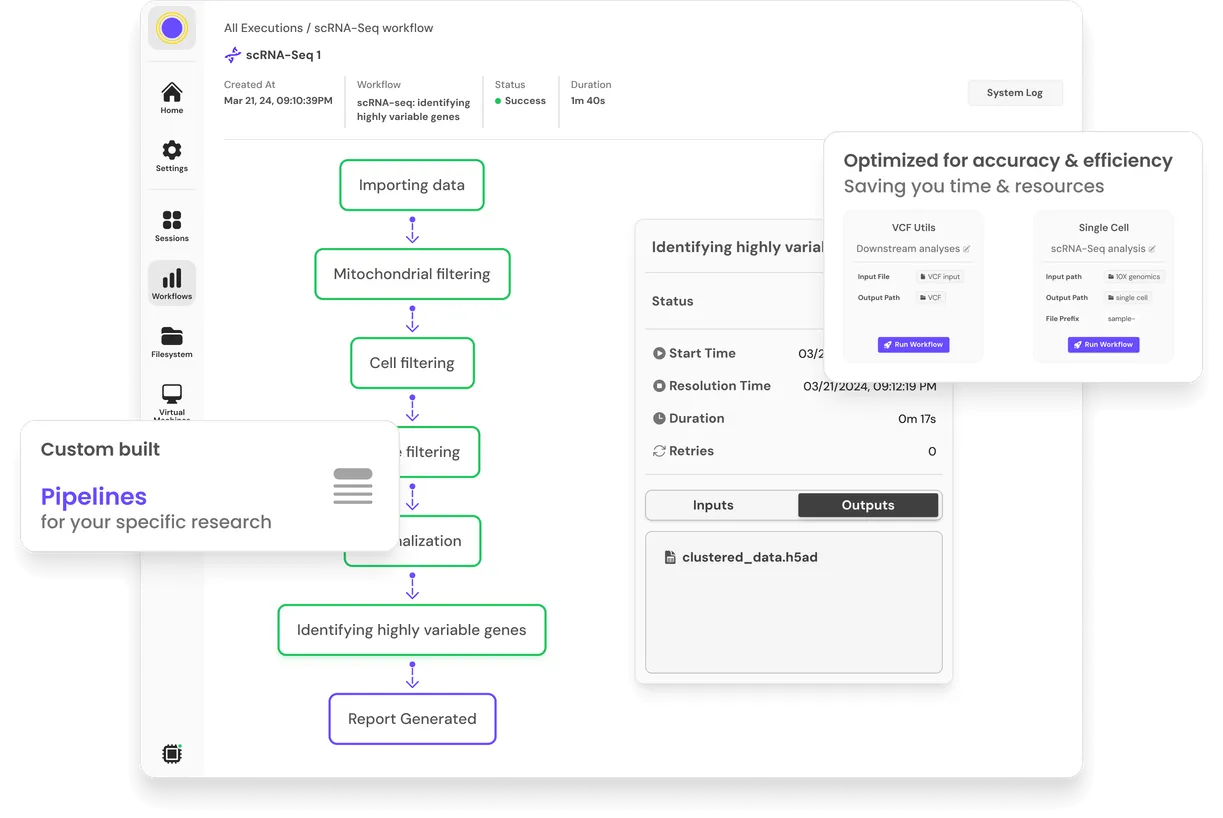The height and width of the screenshot is (818, 1223).
Task: Click the stacked lines Pipelines icon
Action: point(353,486)
